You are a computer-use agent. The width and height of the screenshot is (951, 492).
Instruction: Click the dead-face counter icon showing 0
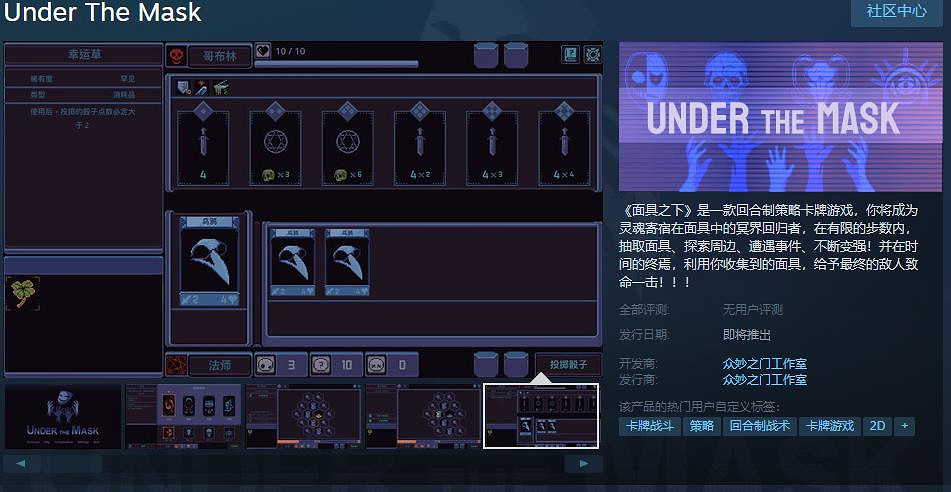(x=376, y=365)
